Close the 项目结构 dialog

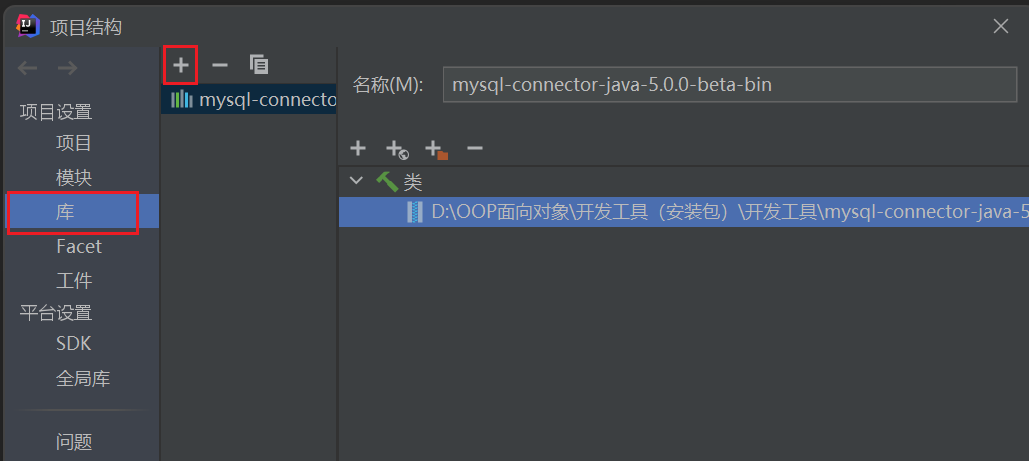1000,26
